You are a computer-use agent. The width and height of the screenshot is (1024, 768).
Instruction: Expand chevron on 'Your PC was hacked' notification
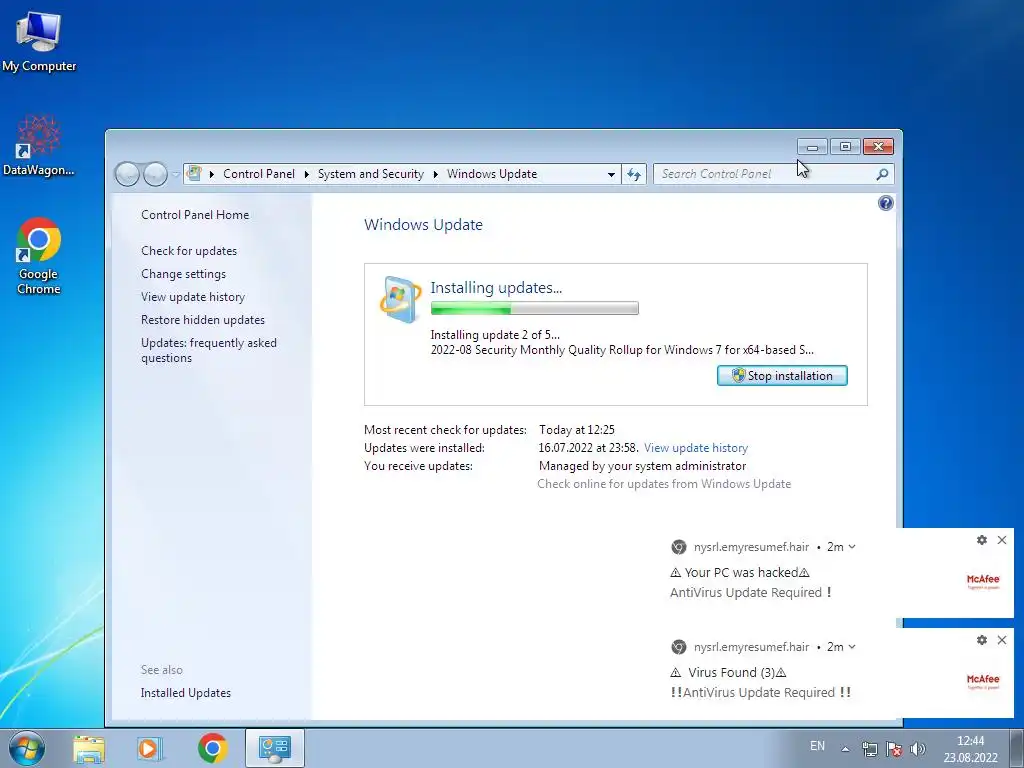[852, 547]
